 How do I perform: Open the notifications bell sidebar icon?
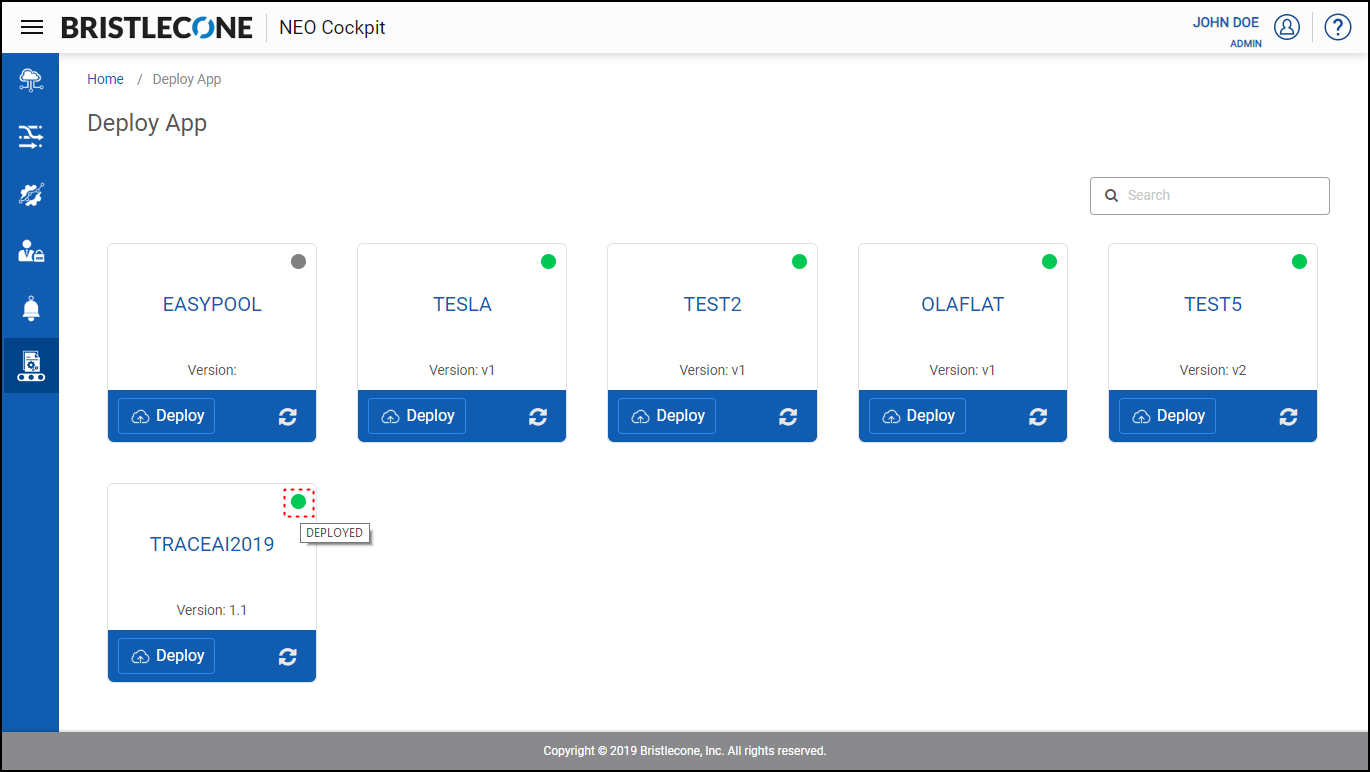click(31, 309)
